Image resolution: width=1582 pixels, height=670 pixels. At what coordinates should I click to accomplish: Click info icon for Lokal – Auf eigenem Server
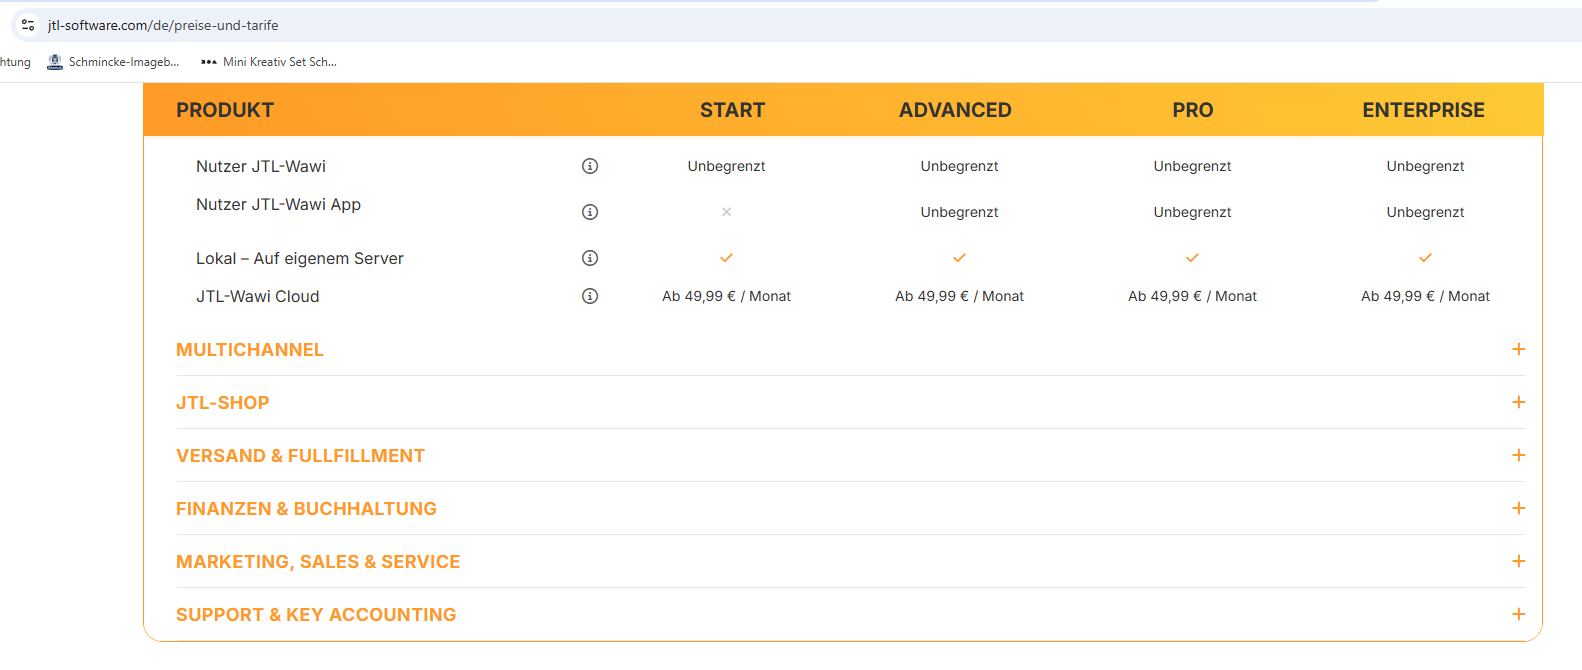click(x=590, y=258)
